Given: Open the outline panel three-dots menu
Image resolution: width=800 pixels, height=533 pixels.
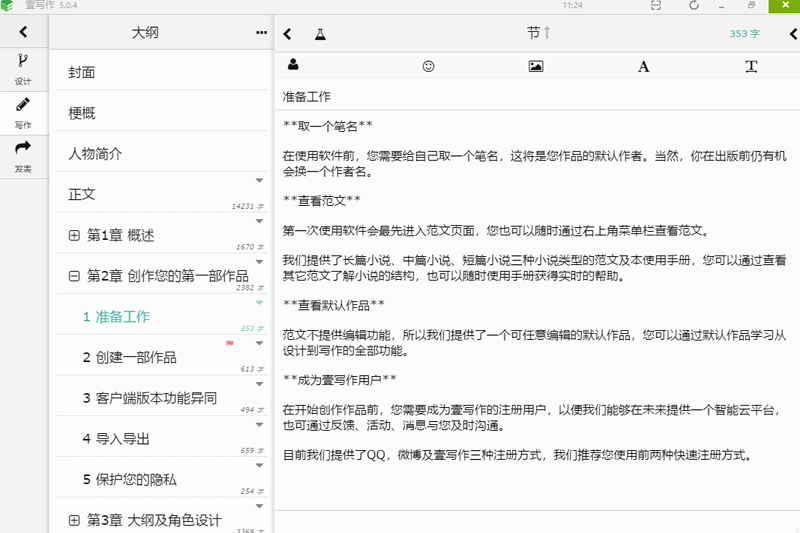Looking at the screenshot, I should [261, 33].
